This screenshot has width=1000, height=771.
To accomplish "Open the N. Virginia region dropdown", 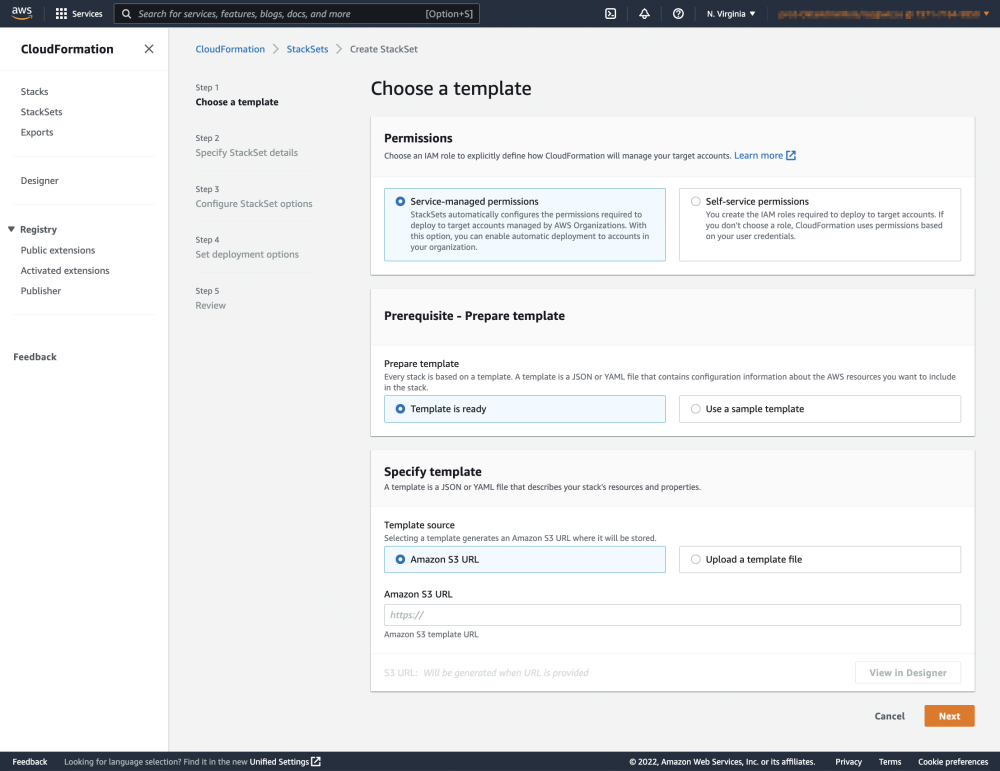I will point(731,14).
